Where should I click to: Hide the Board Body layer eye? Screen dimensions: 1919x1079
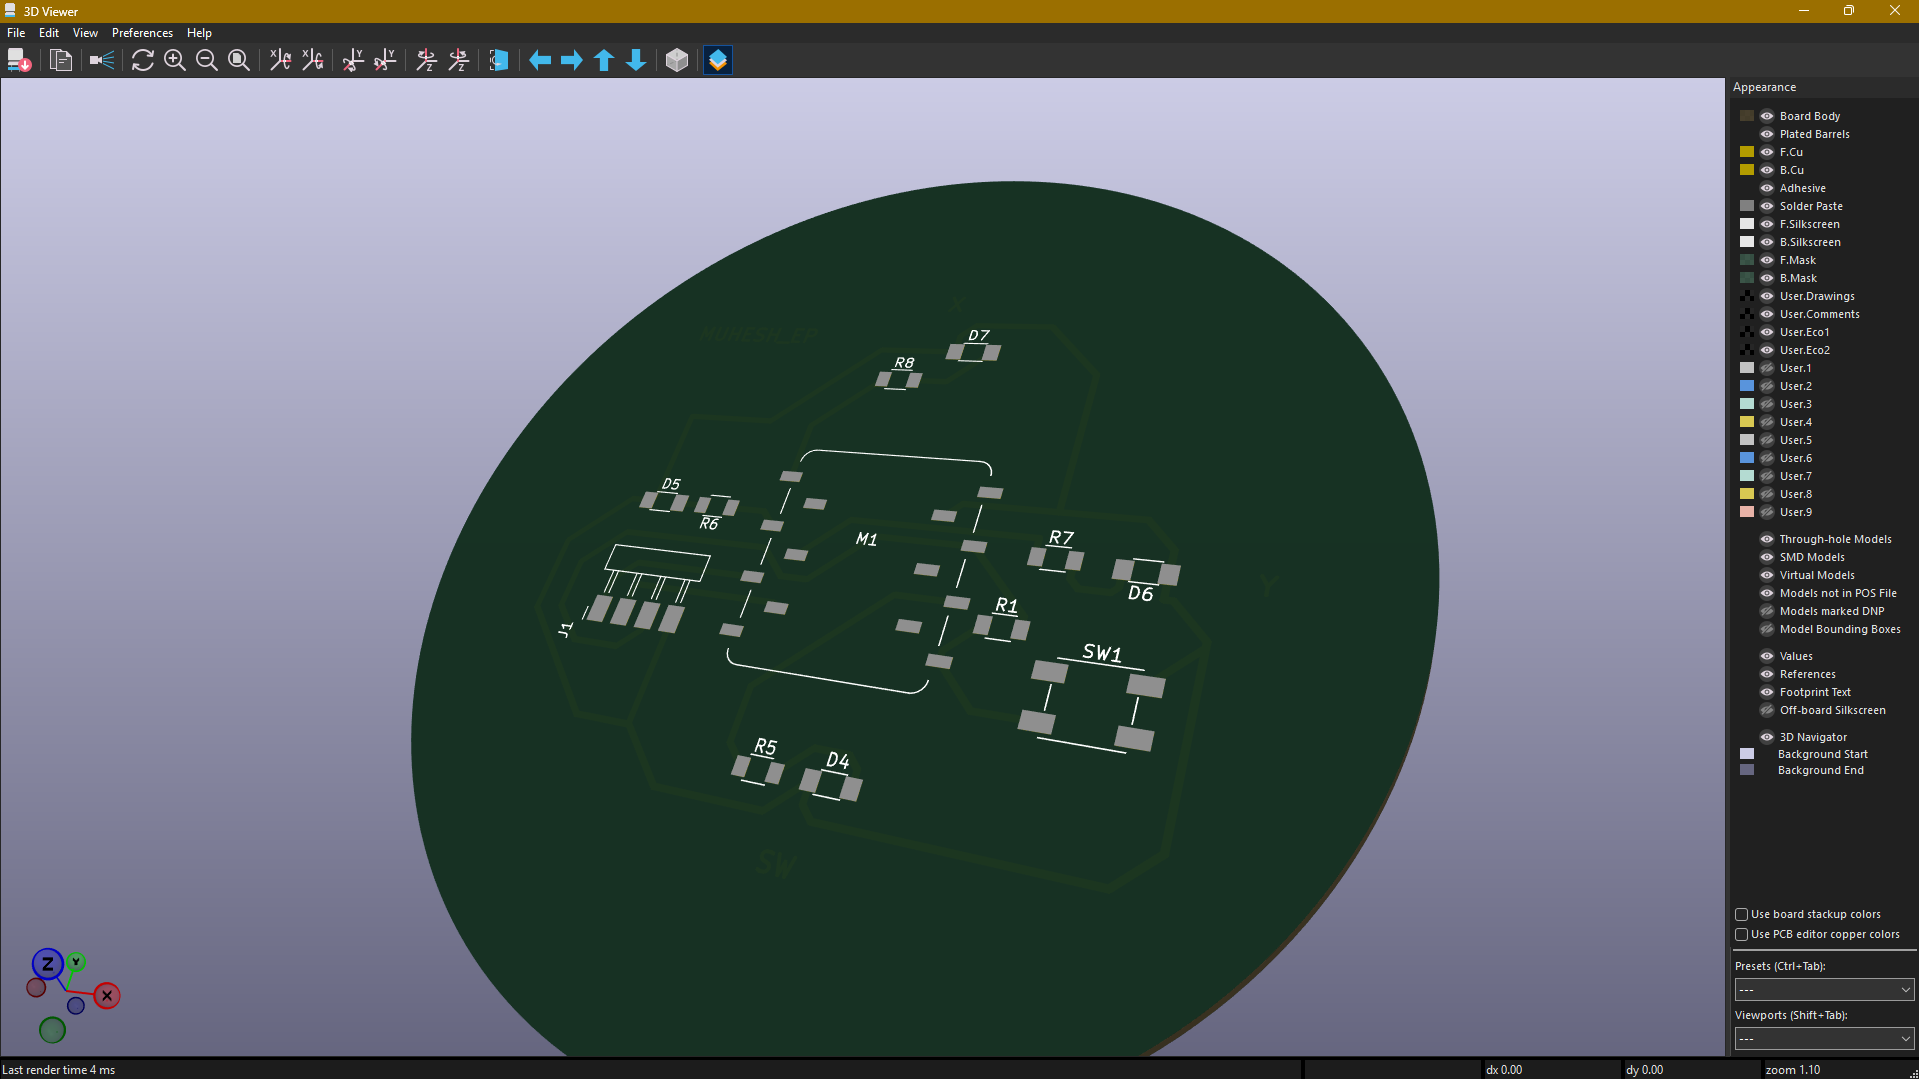1767,116
